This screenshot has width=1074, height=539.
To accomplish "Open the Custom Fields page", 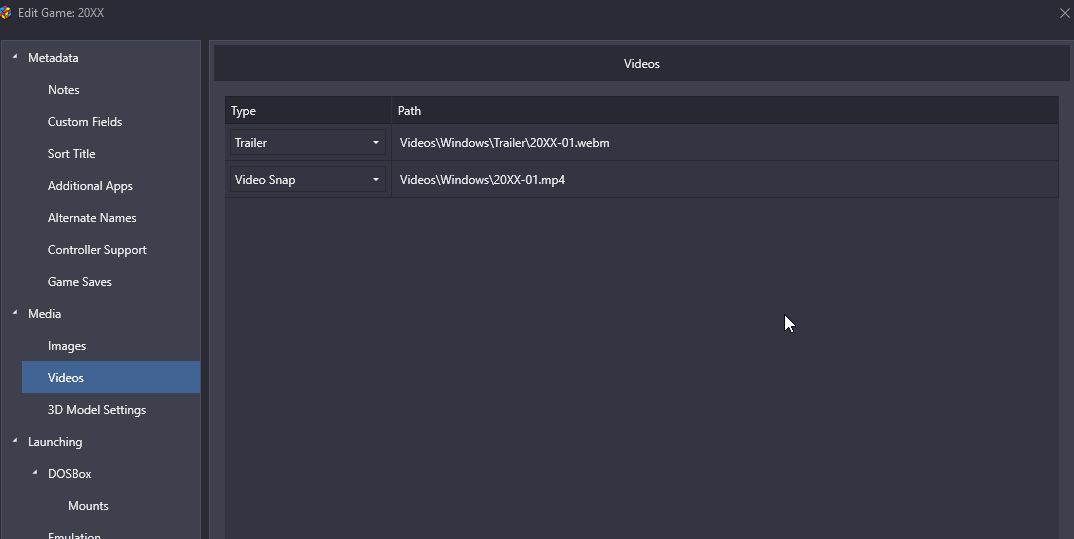I will click(x=85, y=122).
